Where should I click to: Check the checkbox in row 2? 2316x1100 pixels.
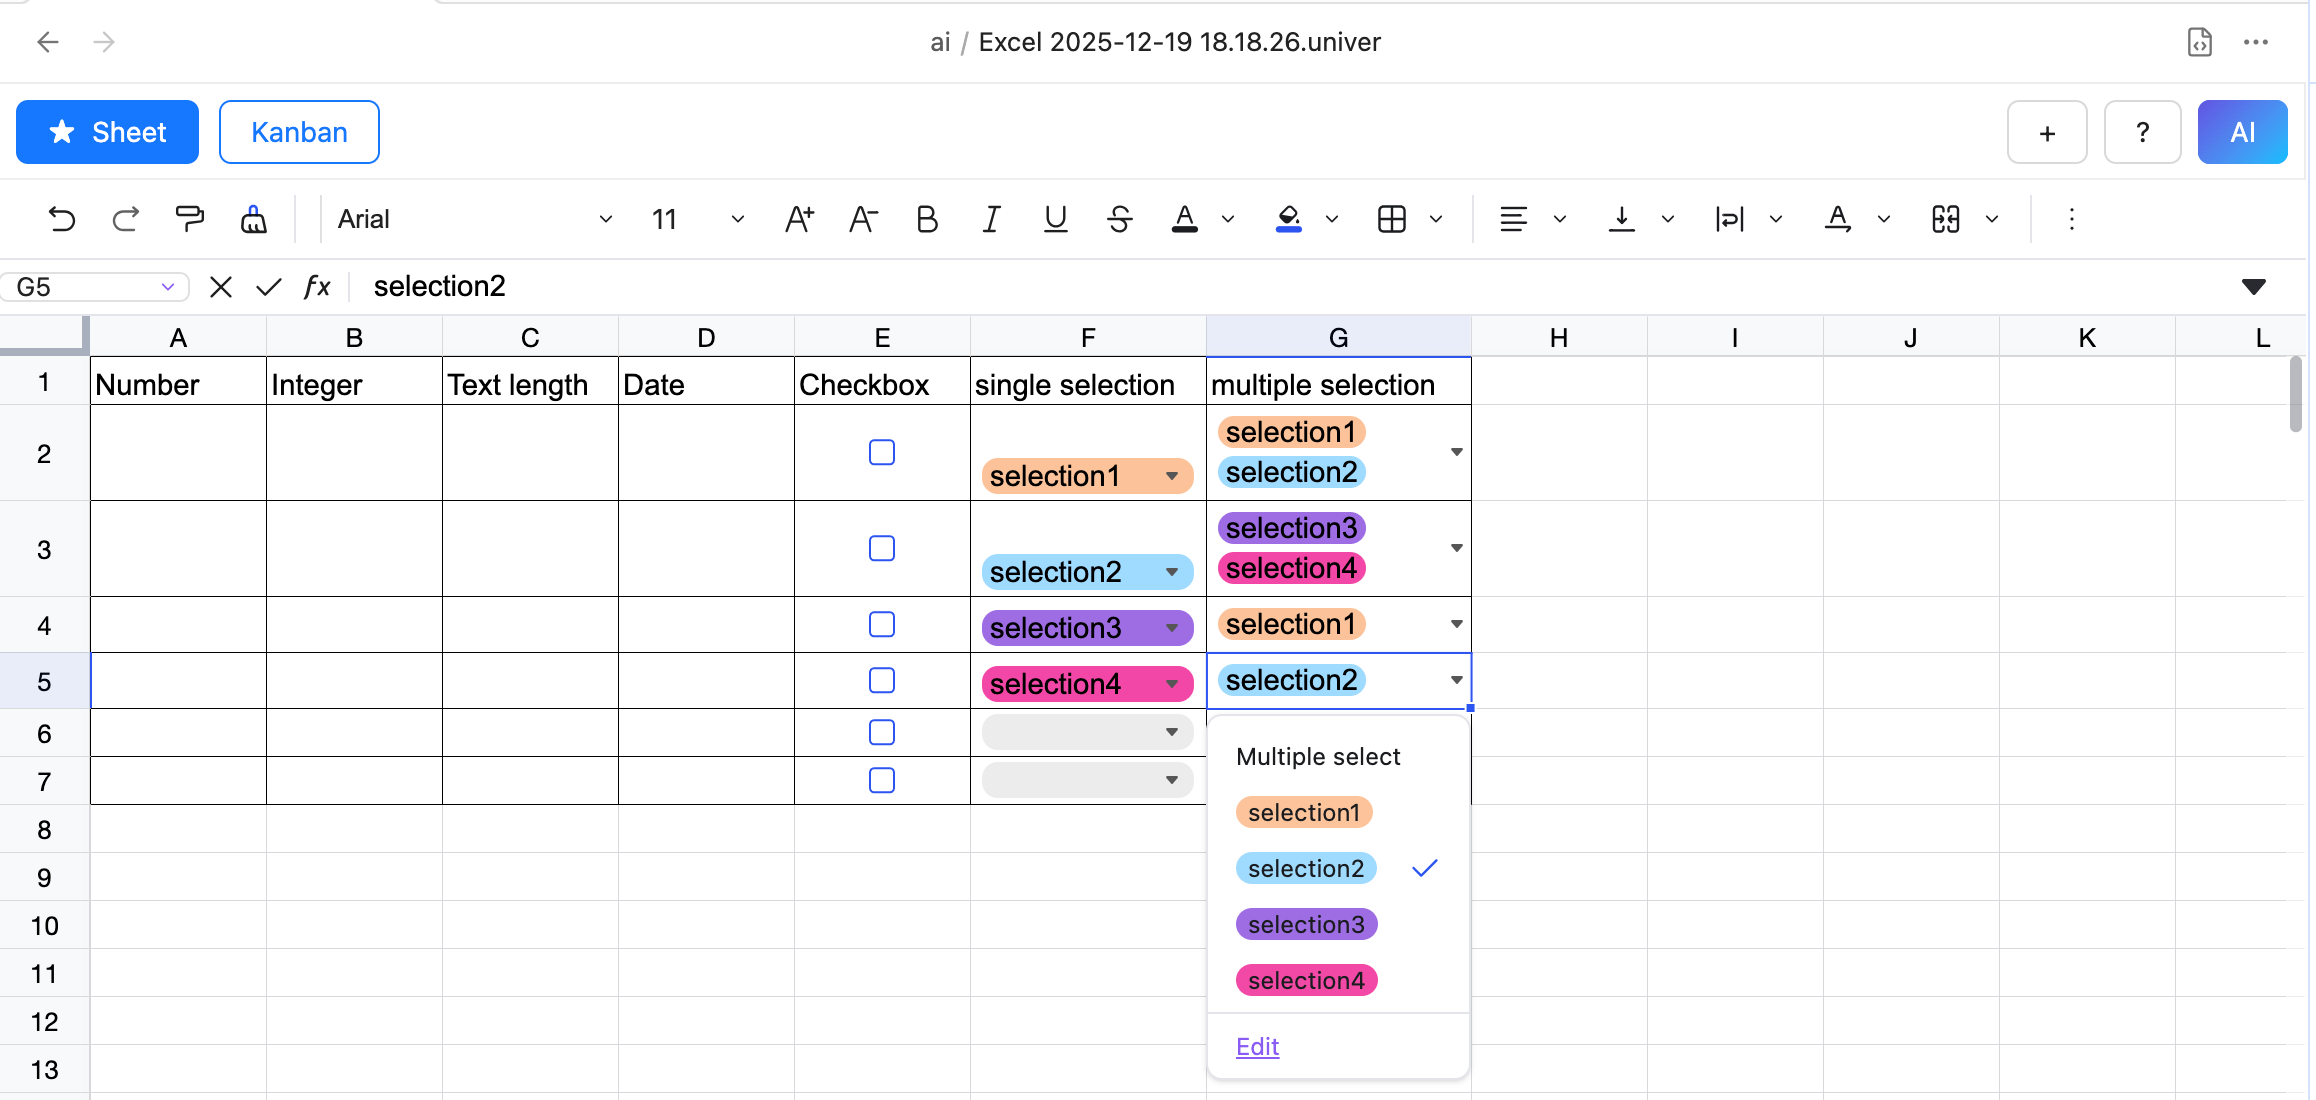click(x=882, y=452)
